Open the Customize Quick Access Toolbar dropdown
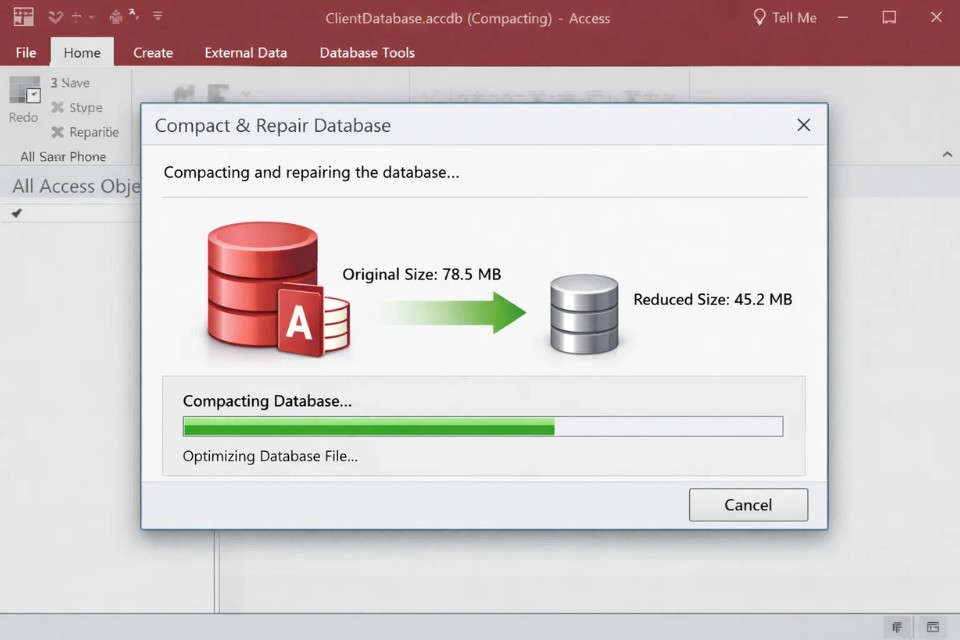This screenshot has width=960, height=640. pos(158,17)
